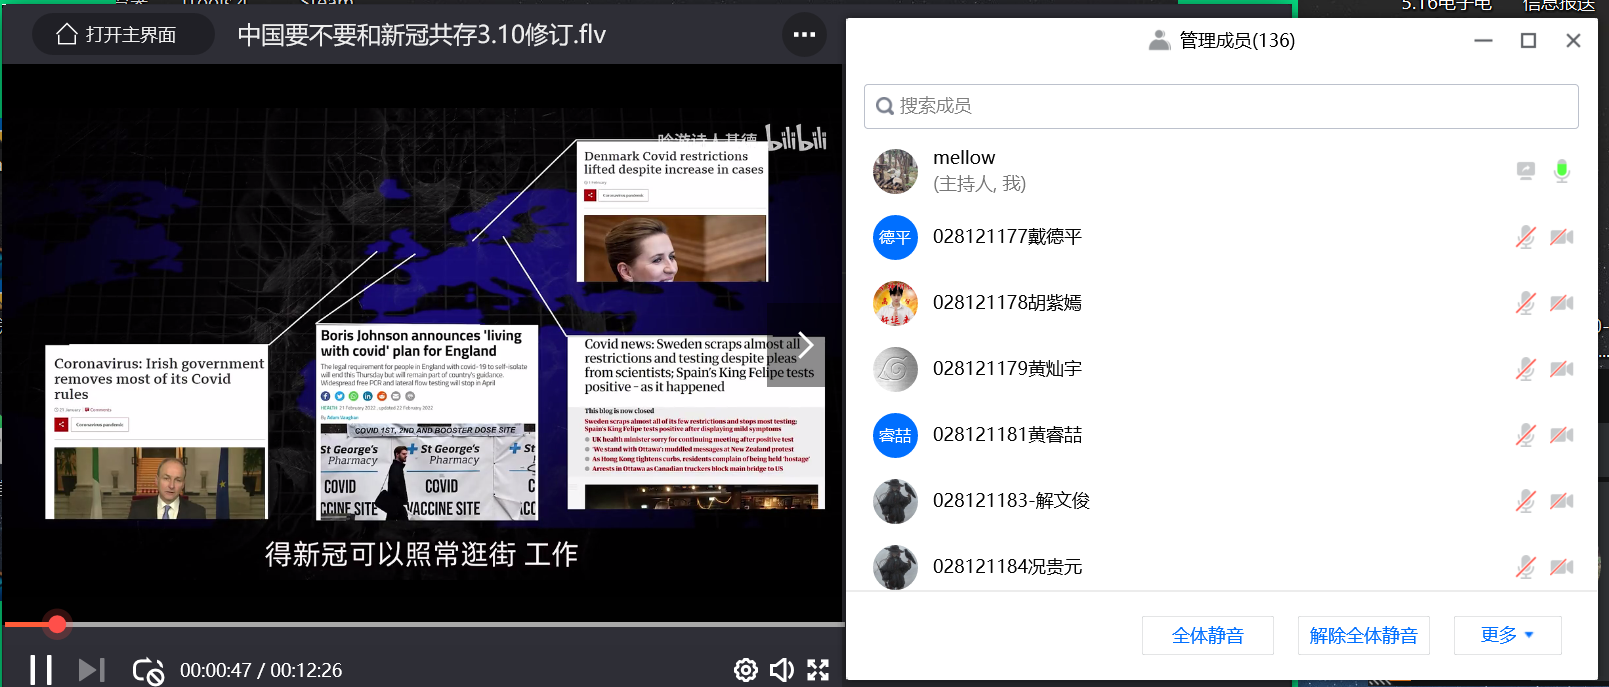The height and width of the screenshot is (687, 1609).
Task: Click the video progress bar handle
Action: pyautogui.click(x=57, y=625)
